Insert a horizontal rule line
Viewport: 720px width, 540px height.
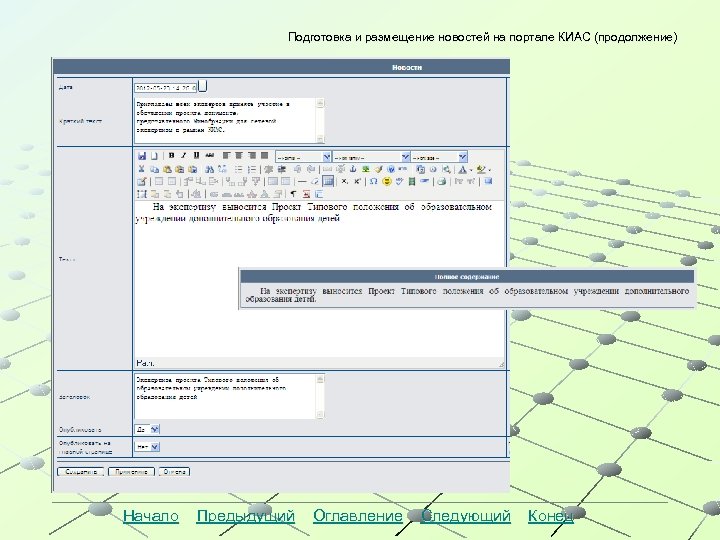pos(302,181)
